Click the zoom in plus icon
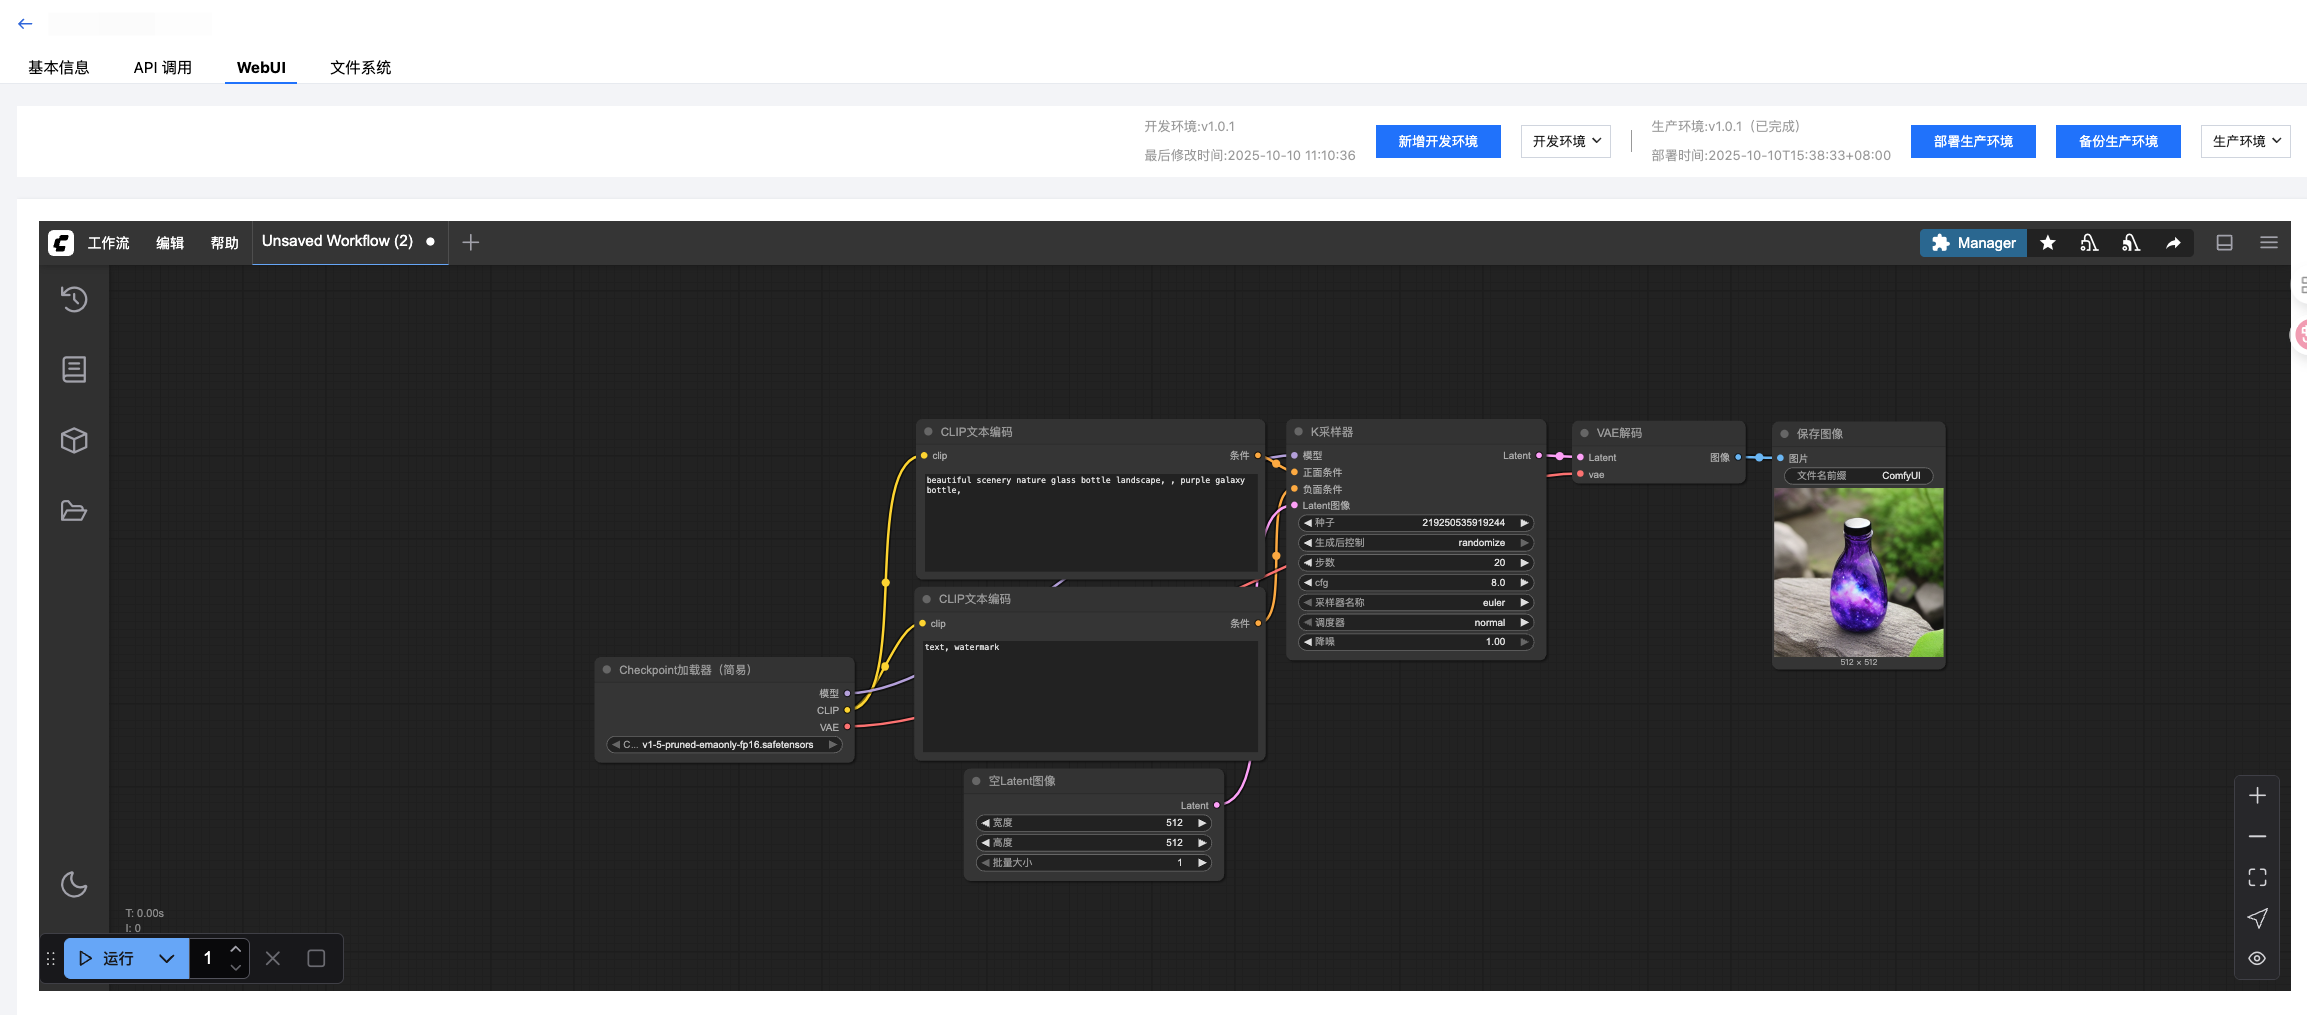This screenshot has width=2307, height=1015. point(2257,795)
